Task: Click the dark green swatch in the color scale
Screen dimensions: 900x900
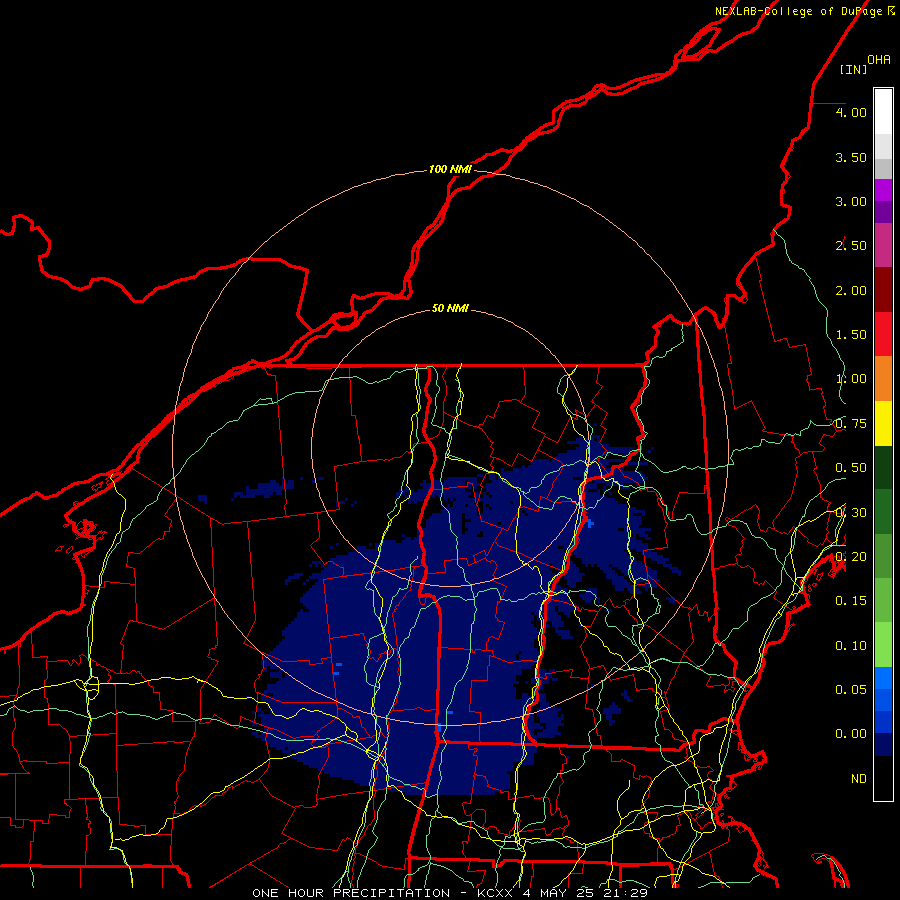Action: pos(883,467)
